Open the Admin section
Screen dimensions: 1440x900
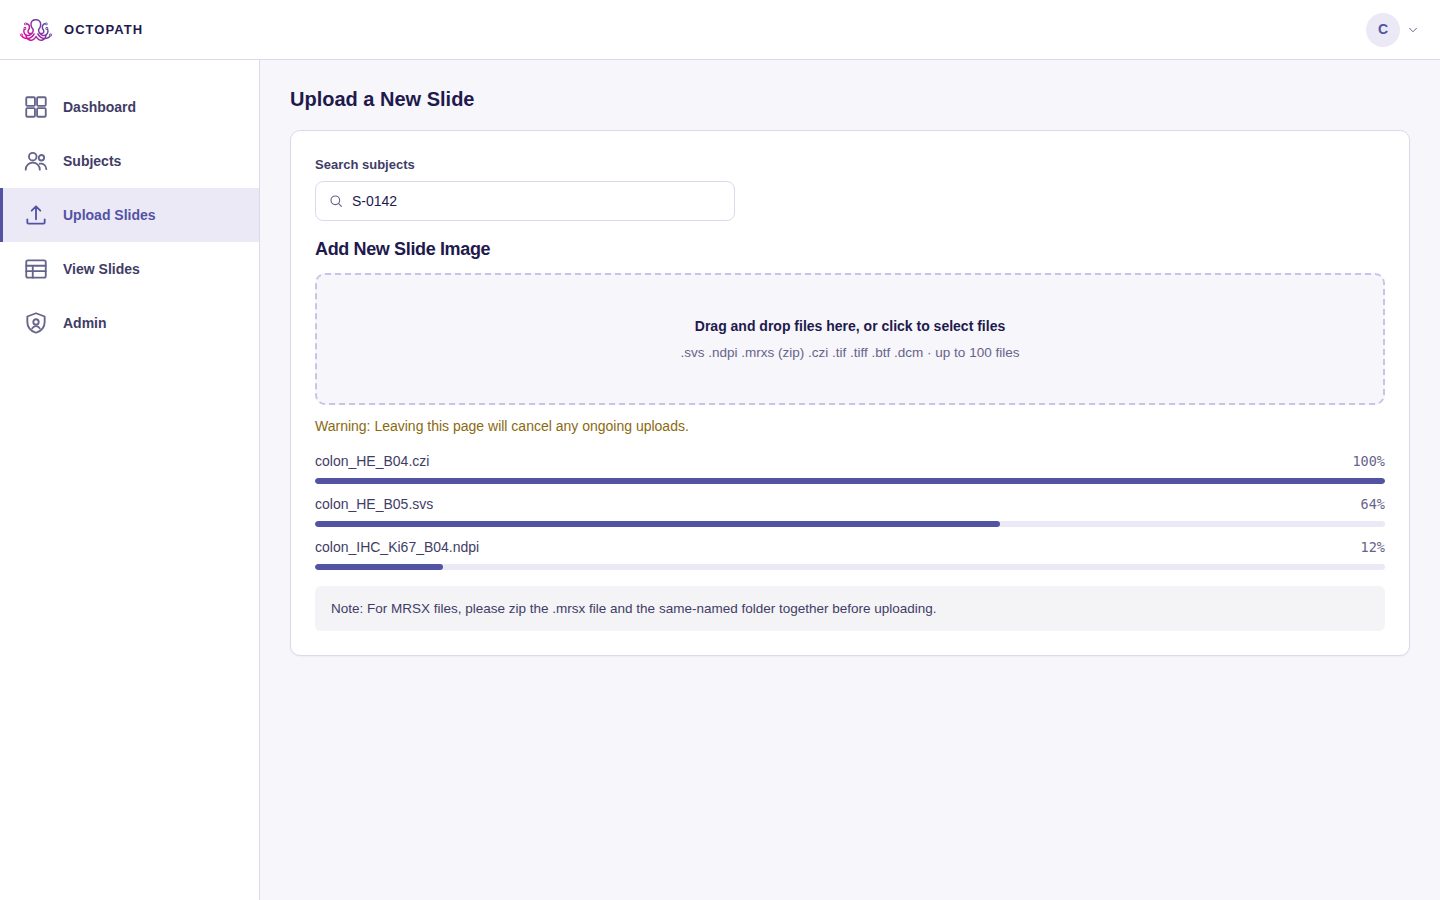pyautogui.click(x=130, y=323)
